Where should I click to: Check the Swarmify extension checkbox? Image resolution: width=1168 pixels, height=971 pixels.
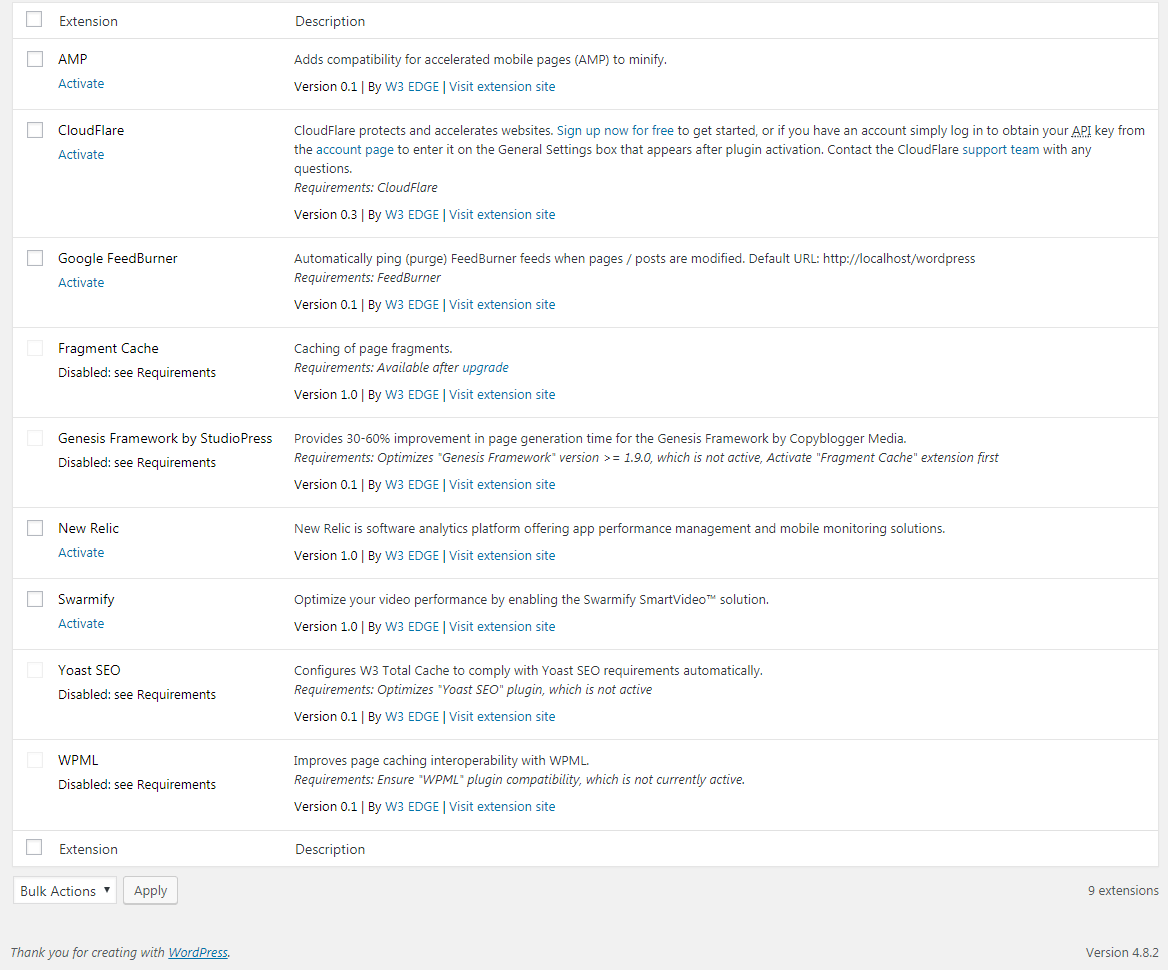pos(35,599)
